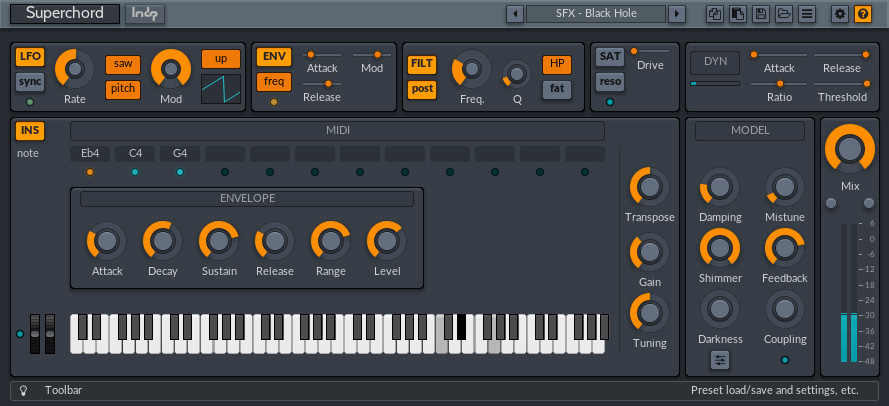Click the black pressed key on keyboard

click(462, 327)
